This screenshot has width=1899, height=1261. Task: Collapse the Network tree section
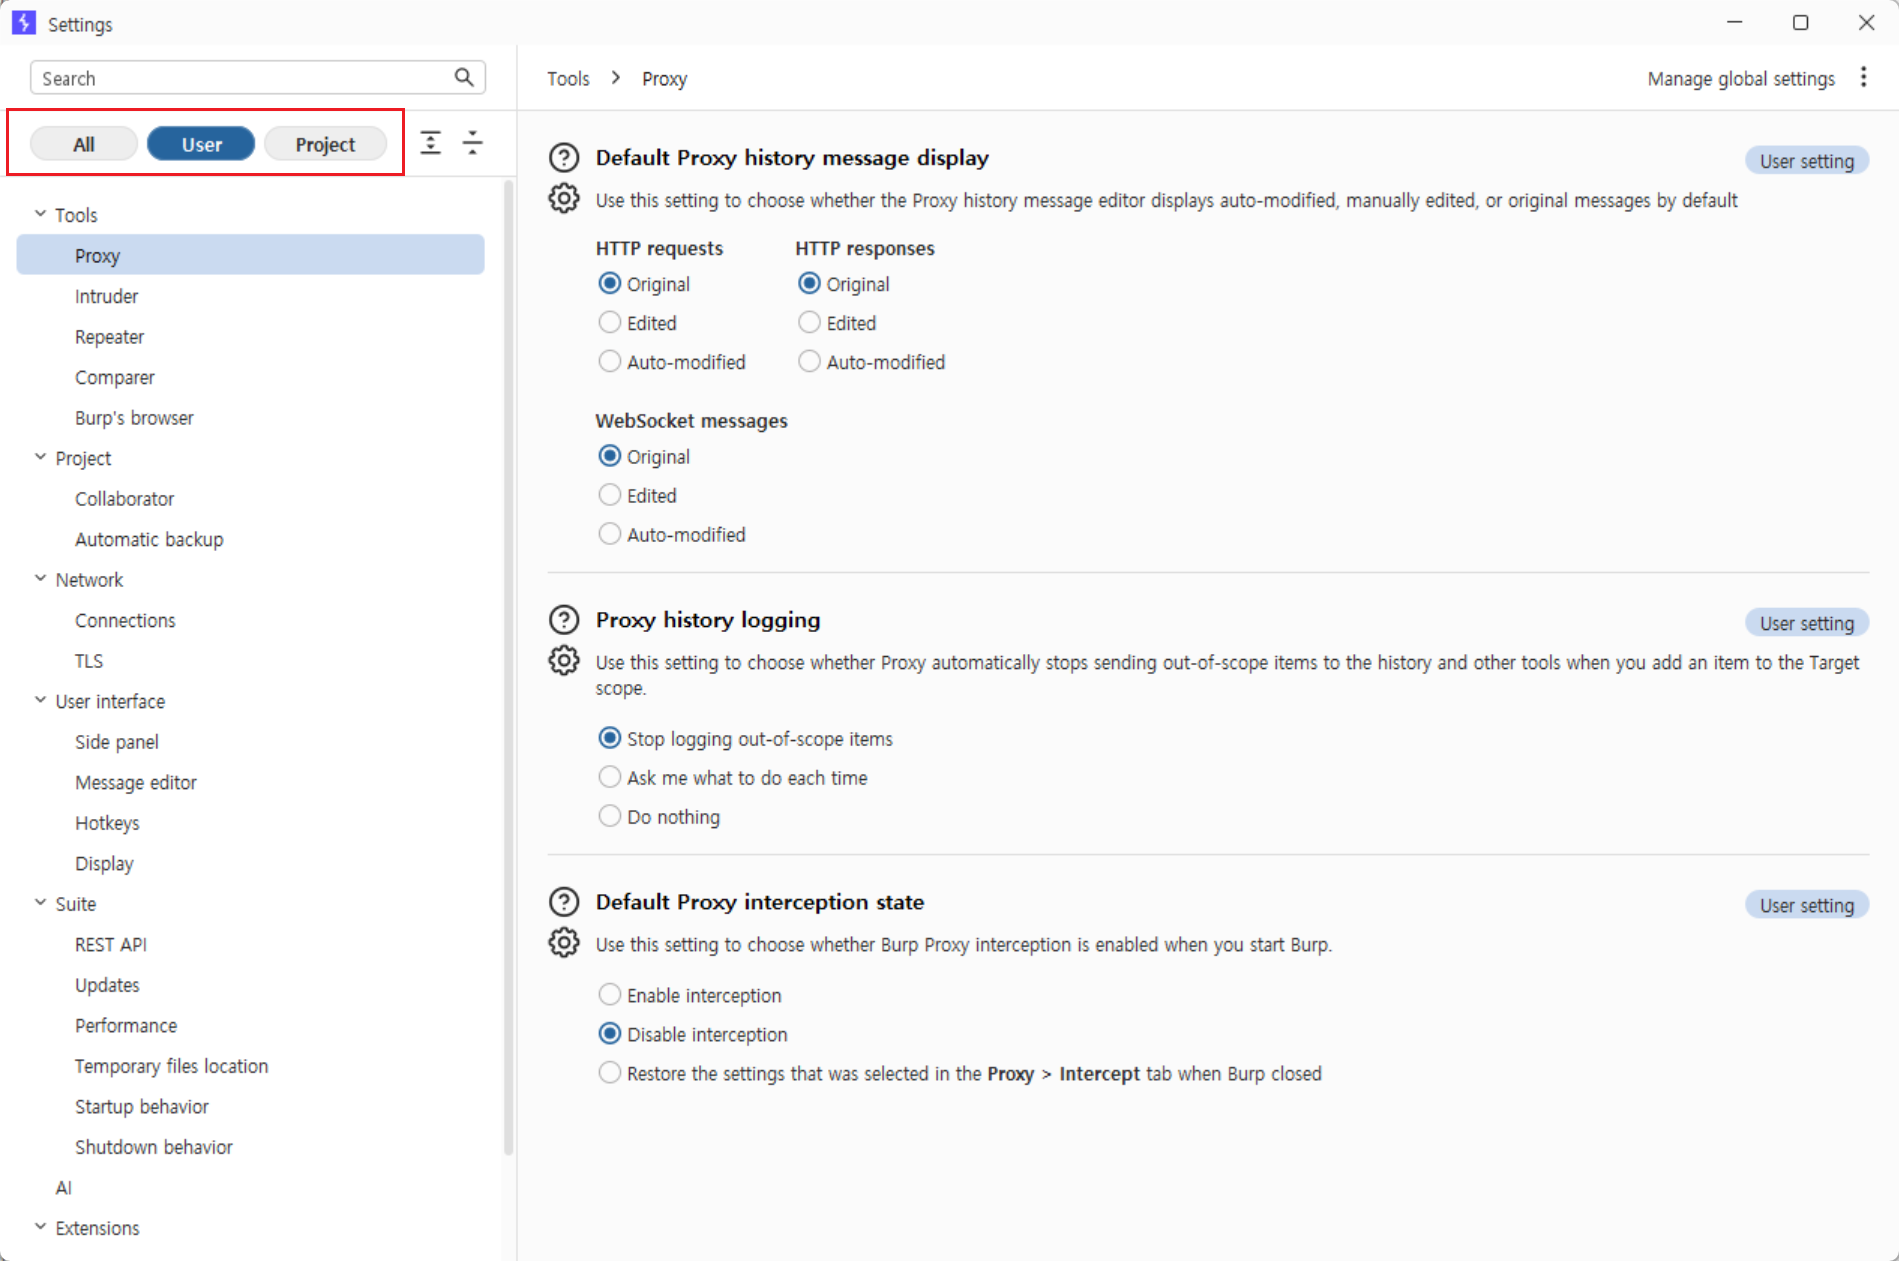pyautogui.click(x=41, y=579)
